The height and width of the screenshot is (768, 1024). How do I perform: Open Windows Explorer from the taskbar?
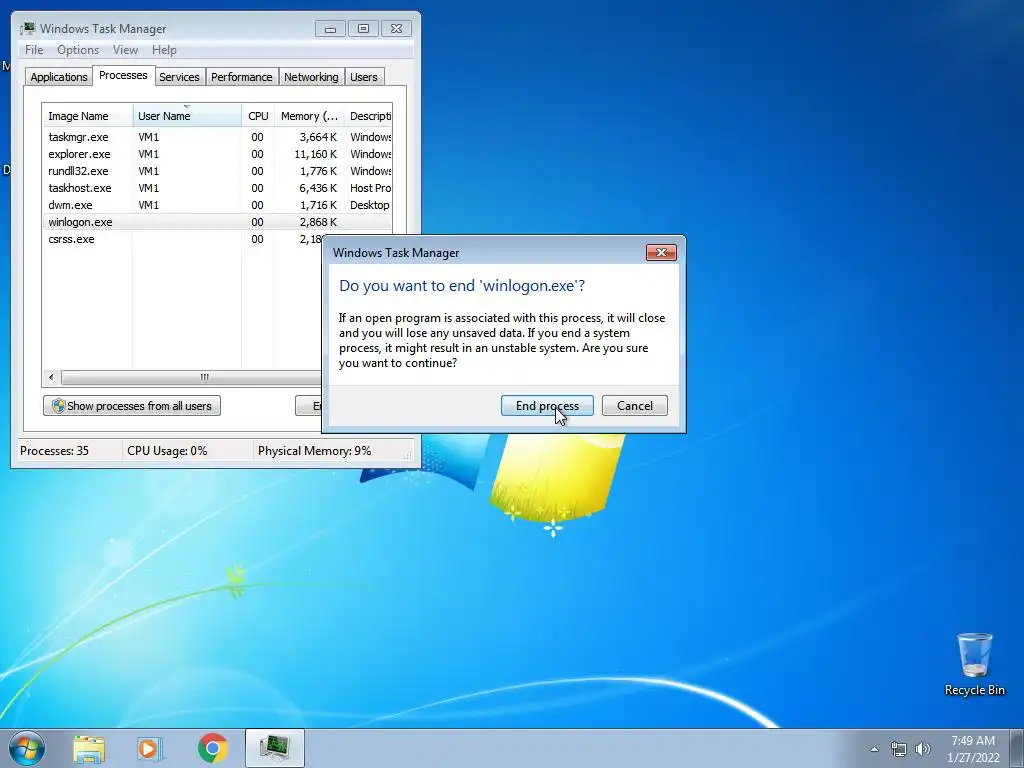click(89, 748)
